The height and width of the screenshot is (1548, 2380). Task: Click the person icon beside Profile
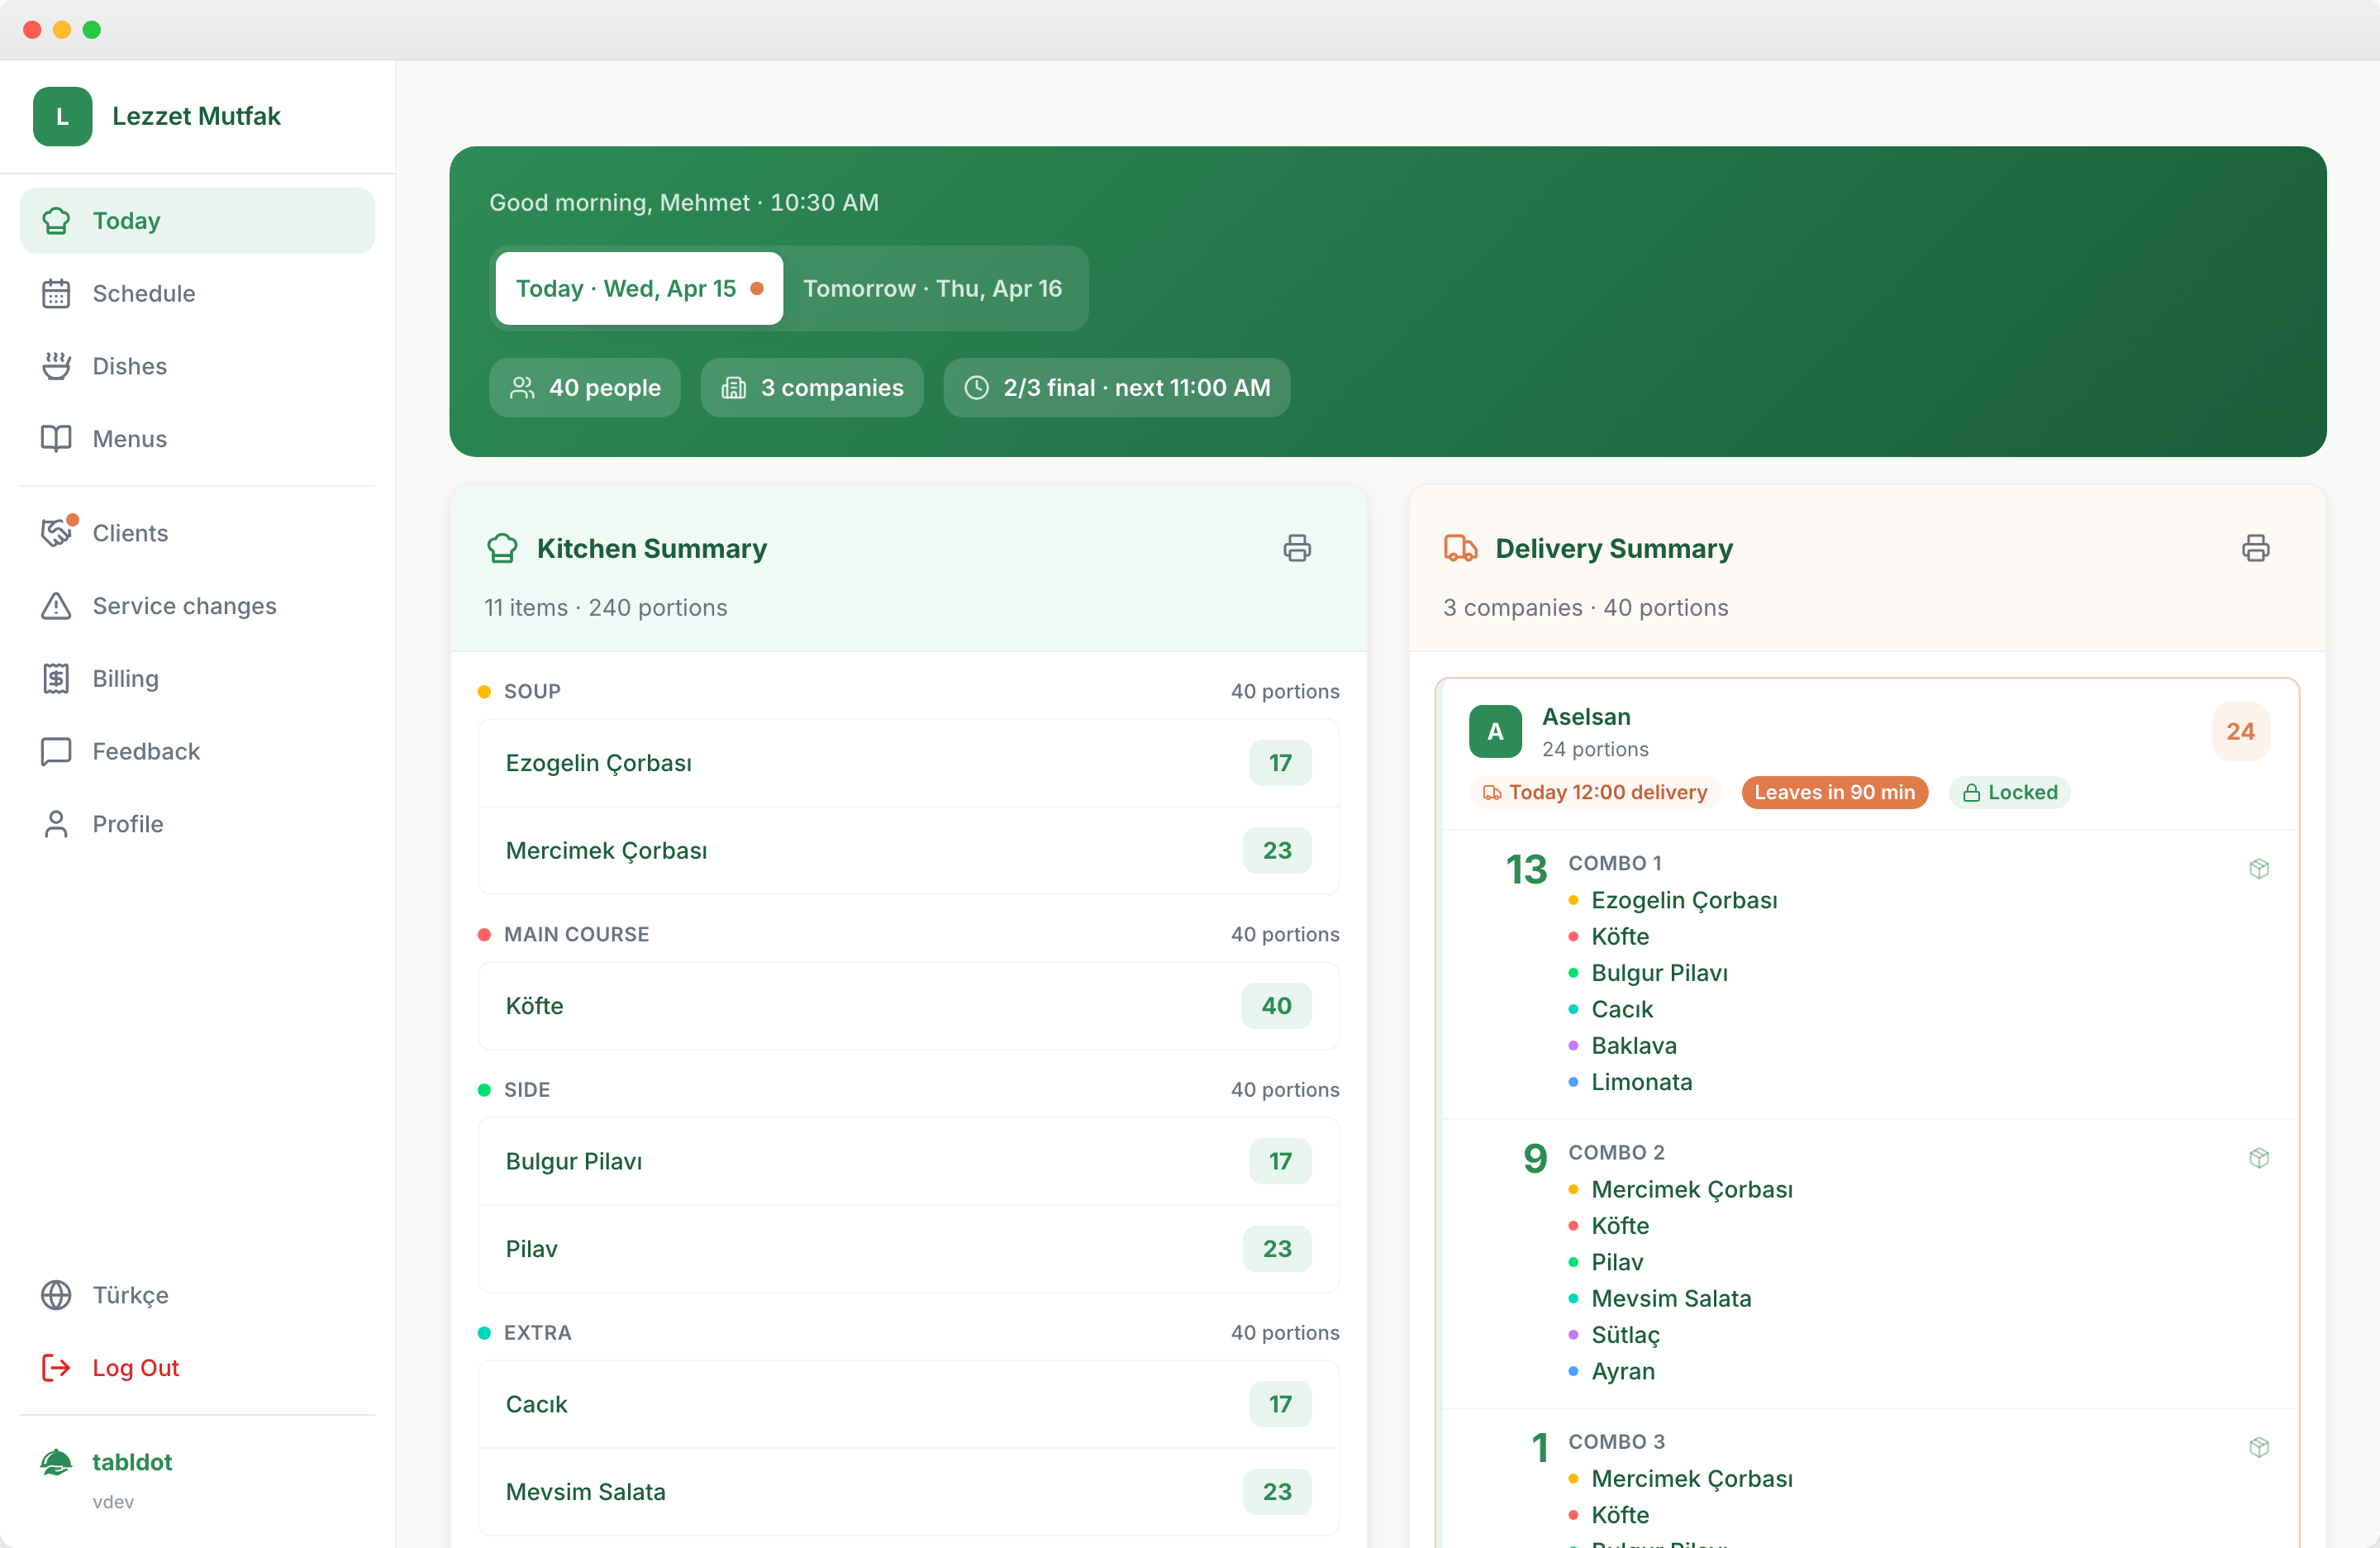click(56, 824)
